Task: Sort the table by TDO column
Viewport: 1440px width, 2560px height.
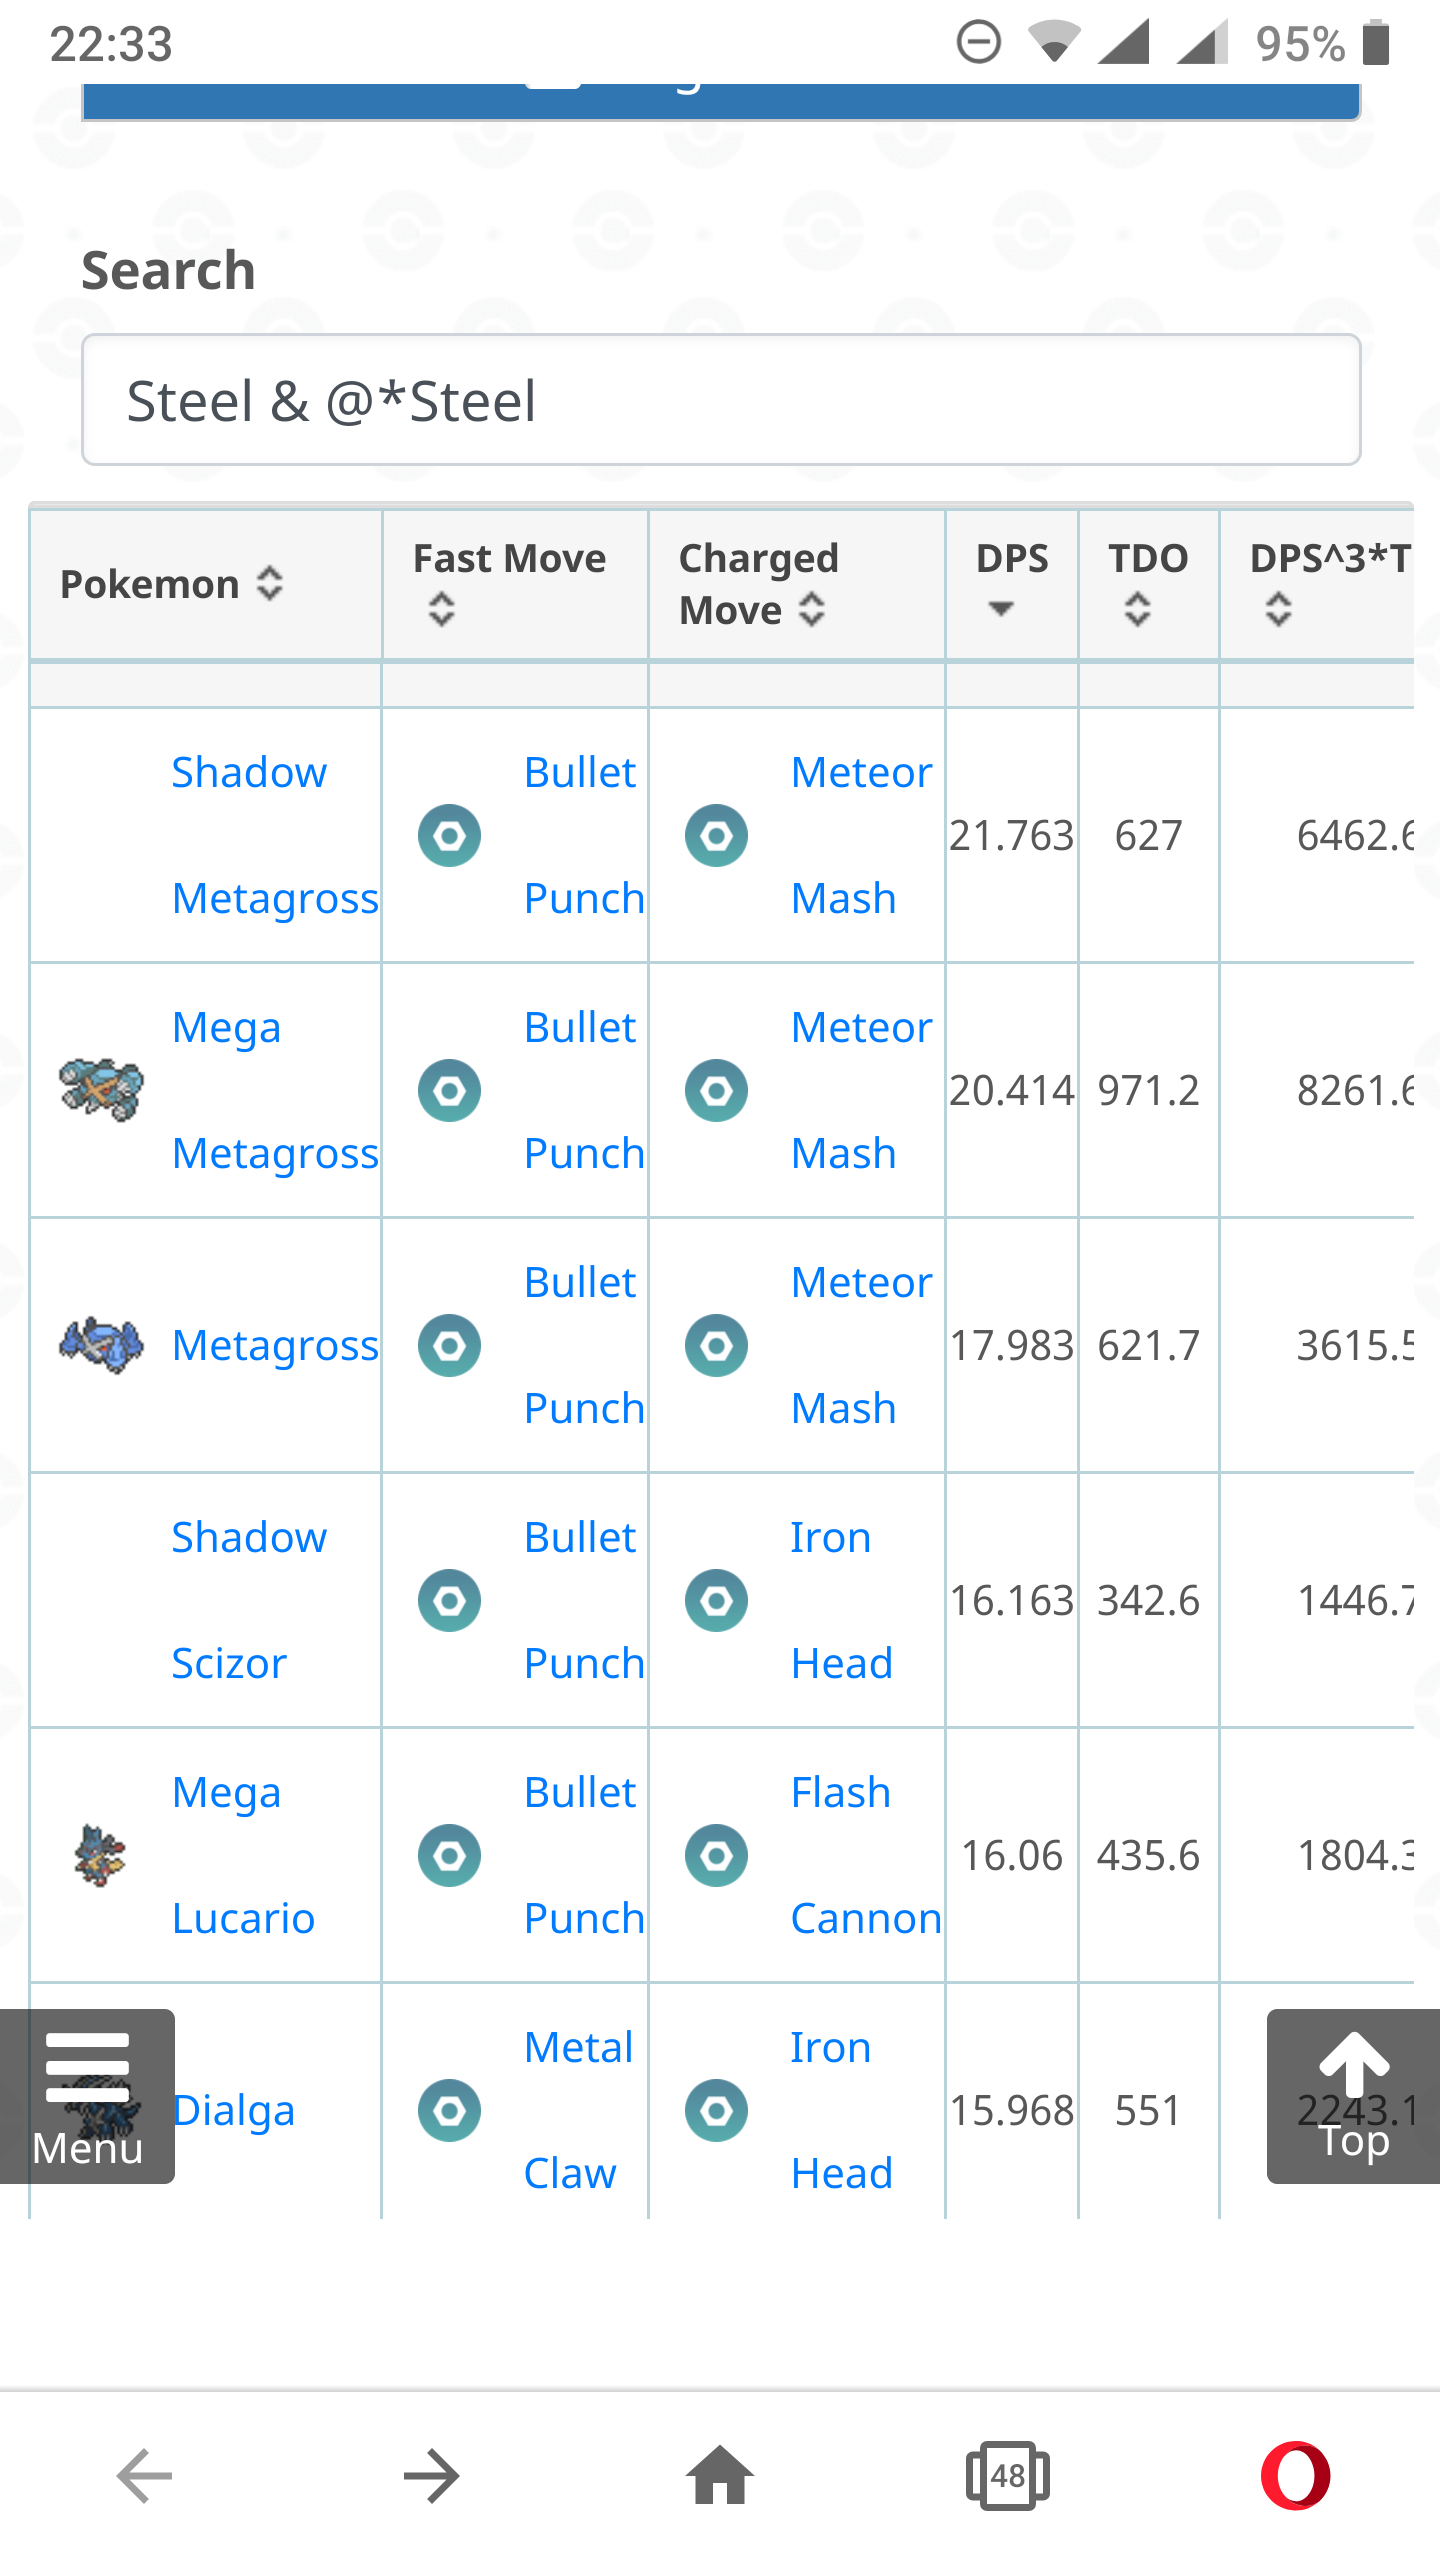Action: click(x=1149, y=585)
